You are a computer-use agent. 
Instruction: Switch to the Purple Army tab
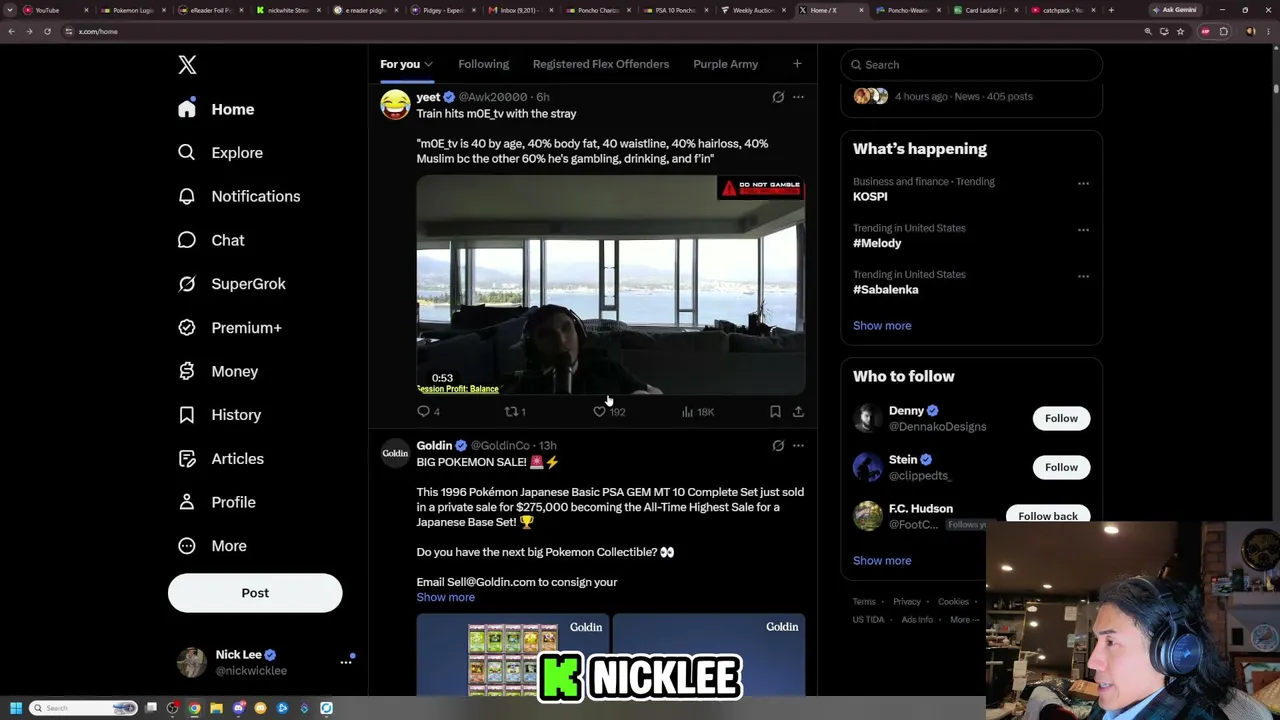725,64
